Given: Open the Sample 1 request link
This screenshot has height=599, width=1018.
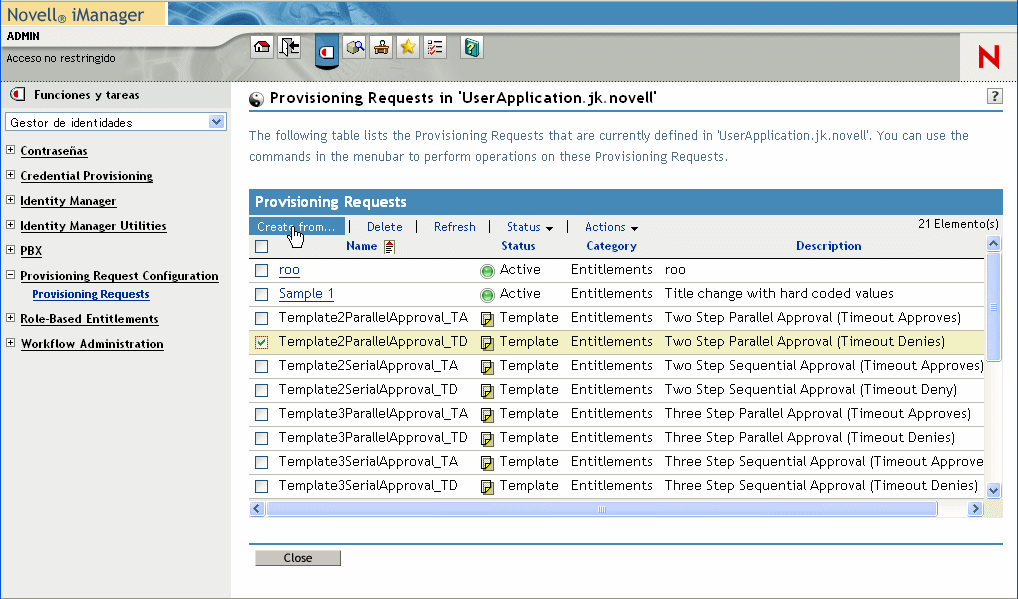Looking at the screenshot, I should [x=306, y=294].
